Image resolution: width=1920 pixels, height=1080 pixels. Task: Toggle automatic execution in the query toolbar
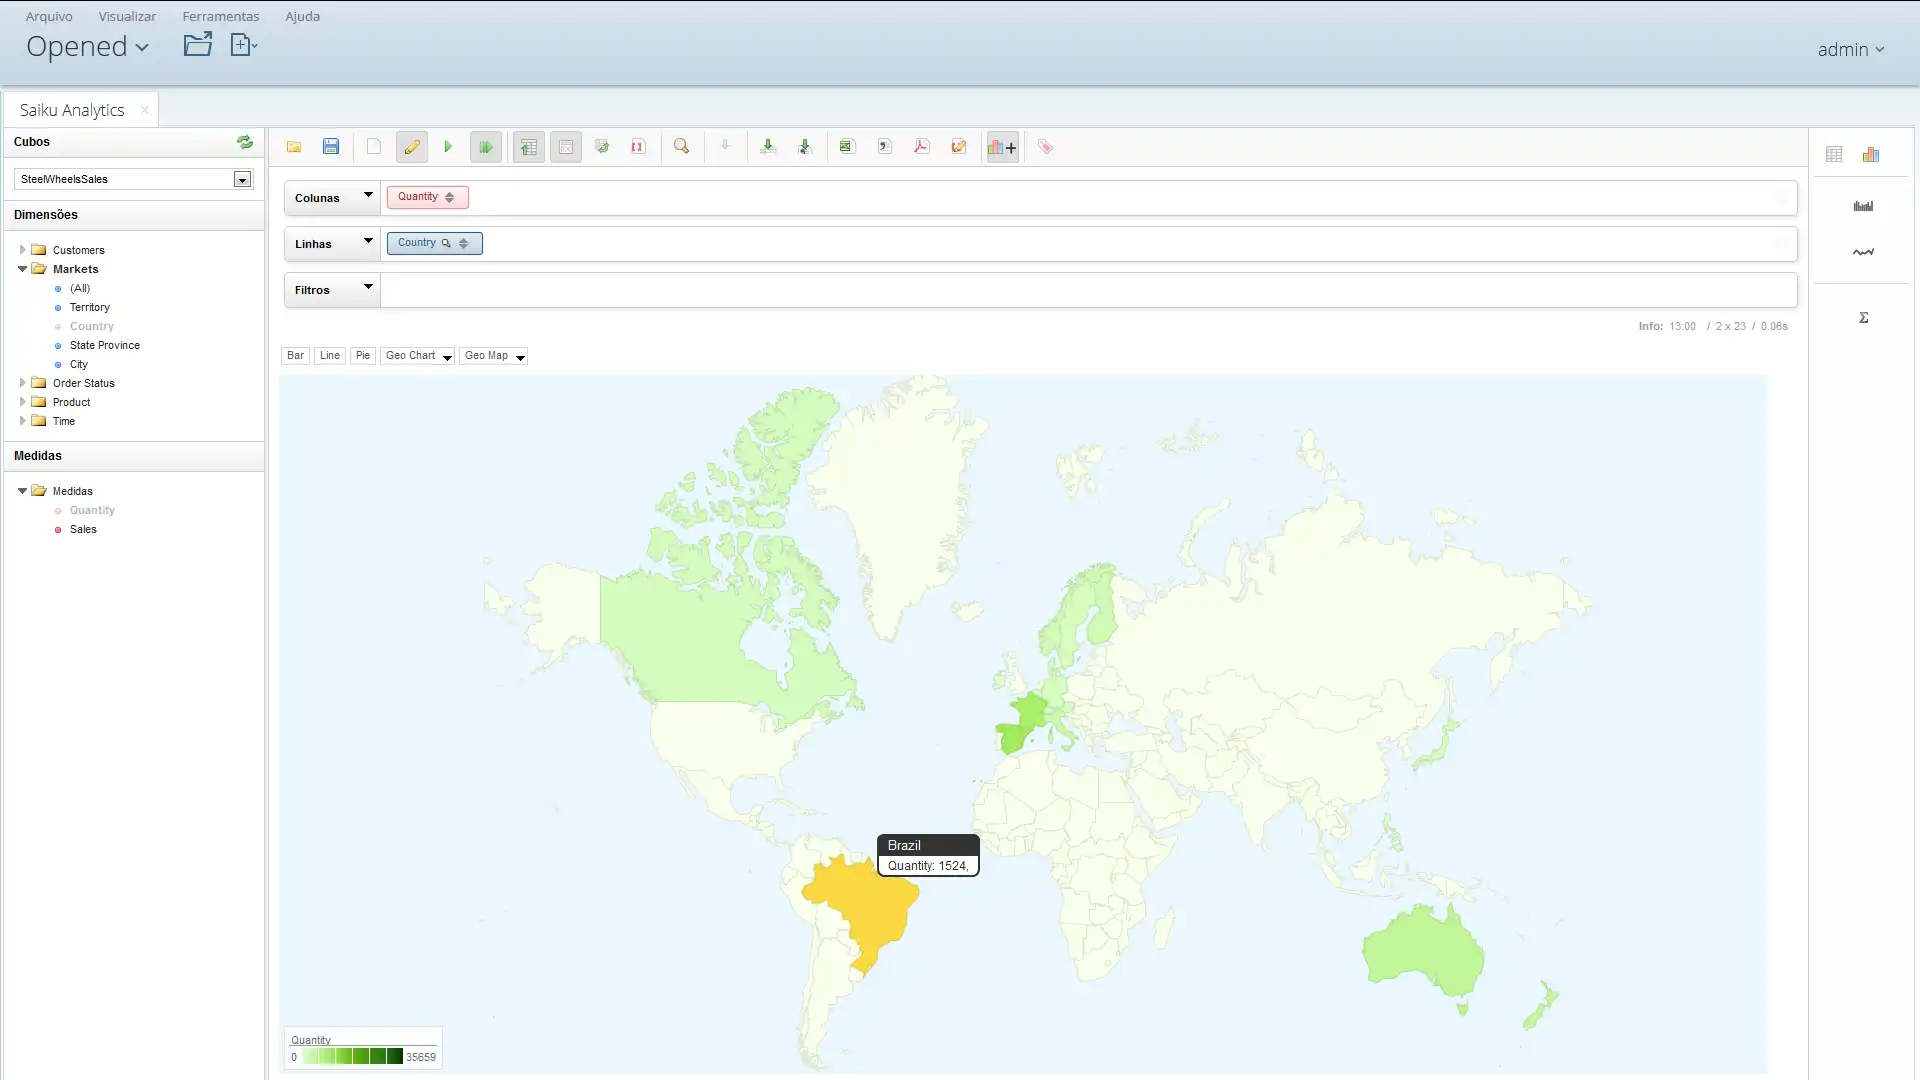click(485, 147)
